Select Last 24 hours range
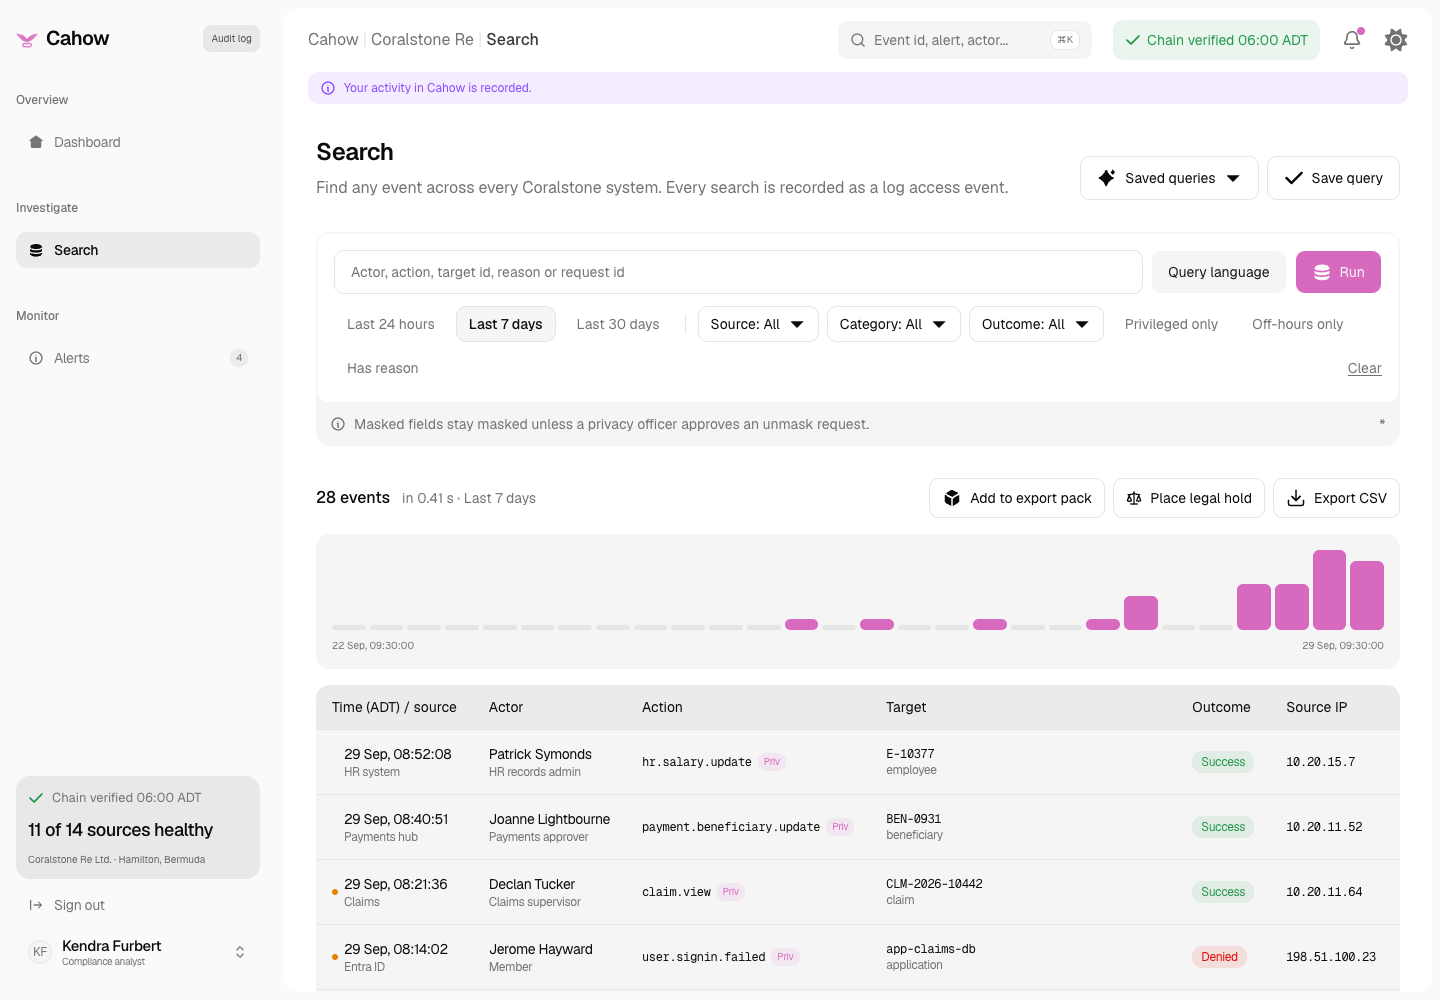The image size is (1440, 1000). 391,324
